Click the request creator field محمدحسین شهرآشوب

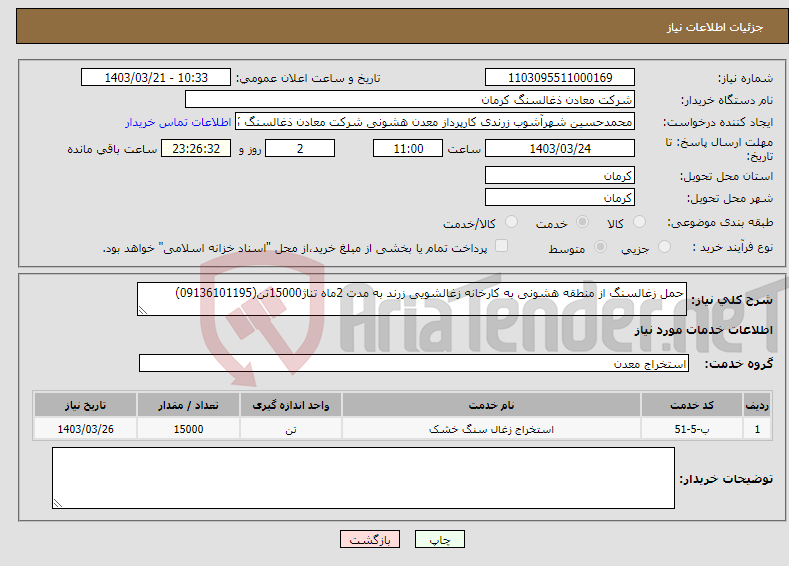tap(435, 121)
